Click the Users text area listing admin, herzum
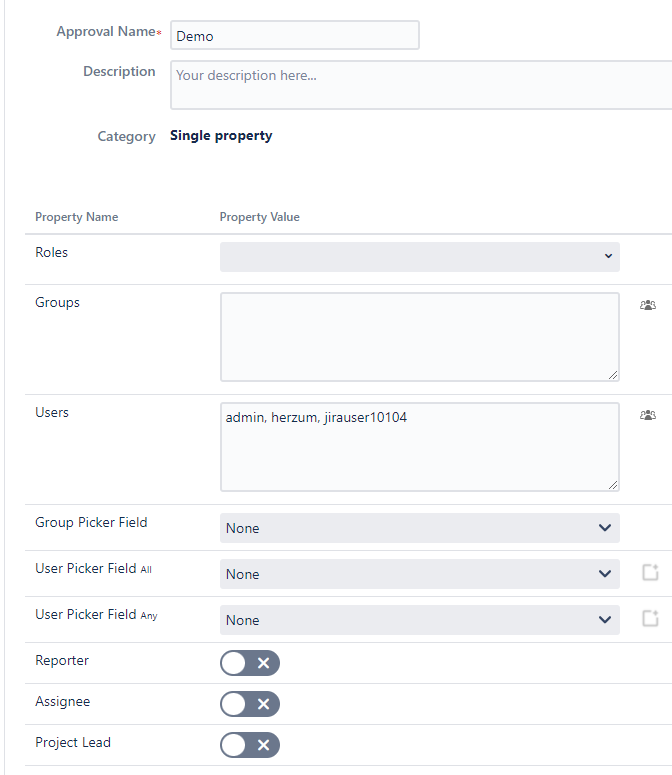Screen dimensions: 672x775 pos(419,447)
